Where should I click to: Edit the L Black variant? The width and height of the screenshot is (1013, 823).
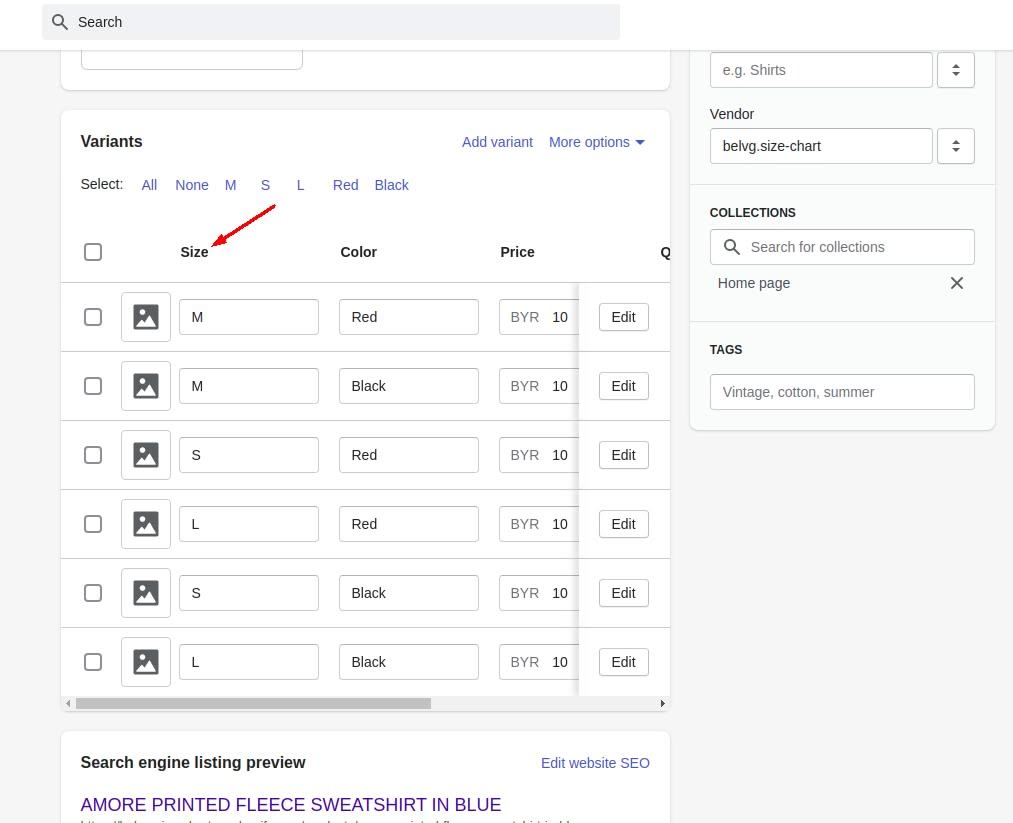pos(623,662)
